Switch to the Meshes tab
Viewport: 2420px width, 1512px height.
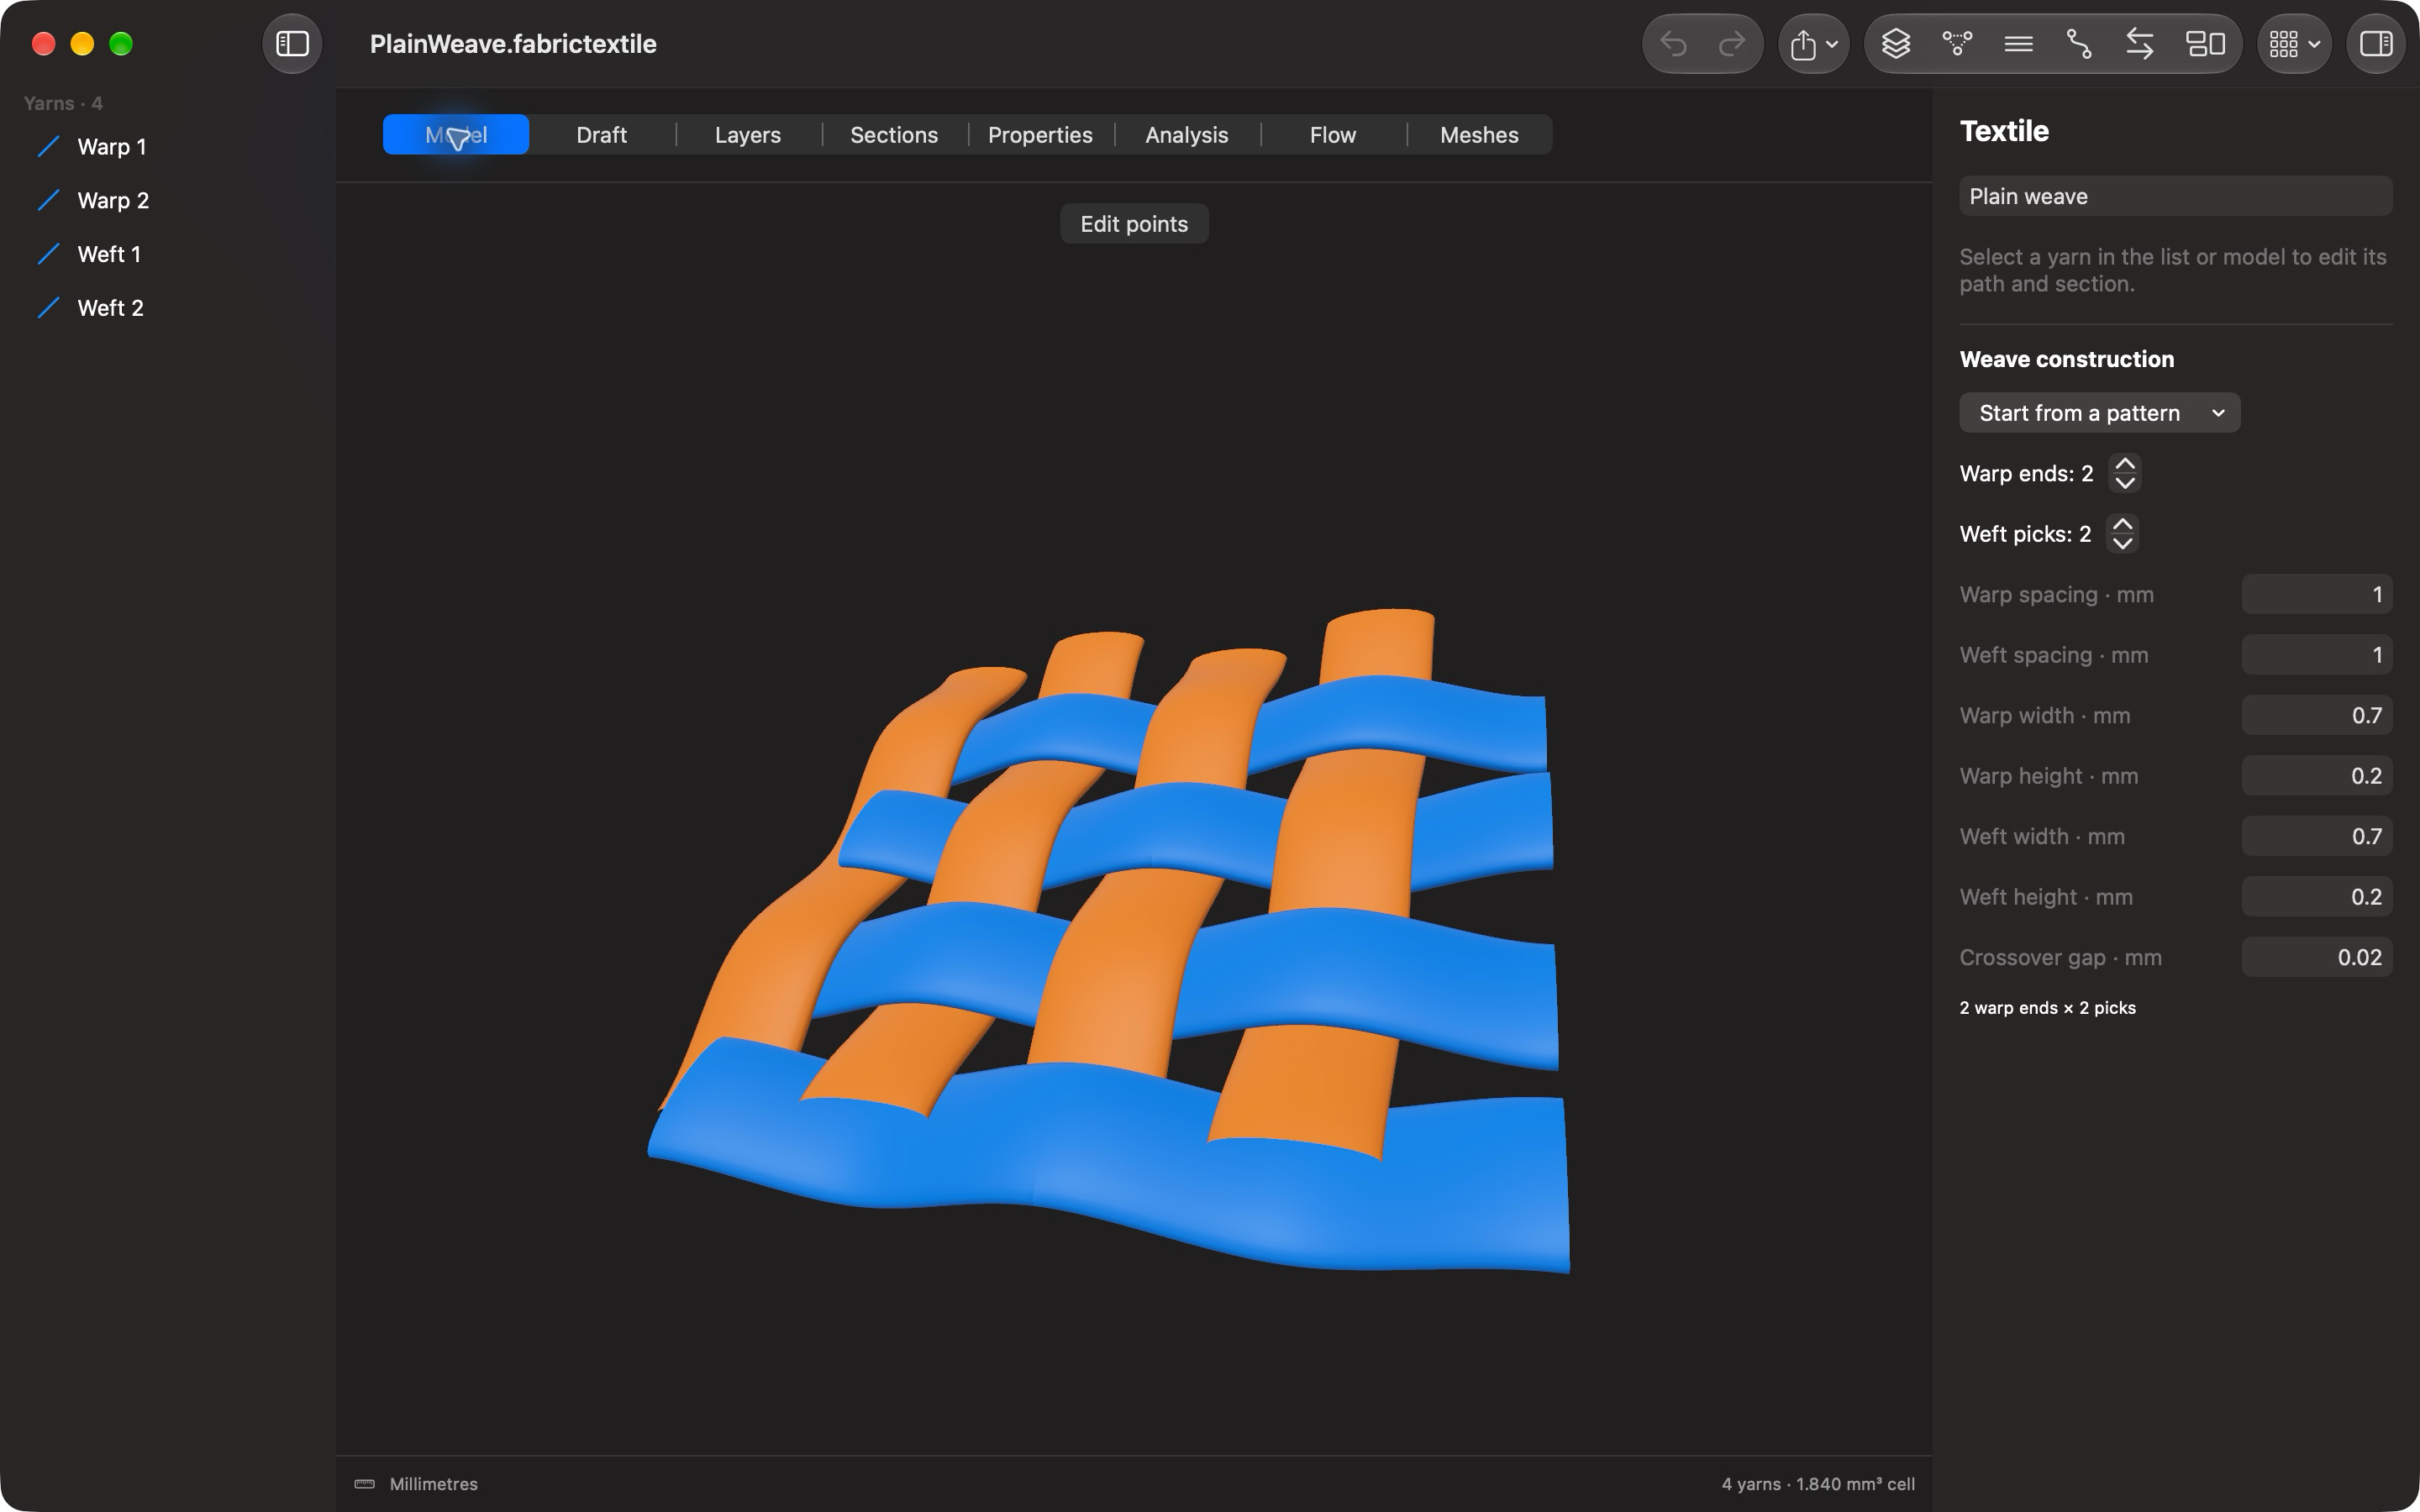1479,135
